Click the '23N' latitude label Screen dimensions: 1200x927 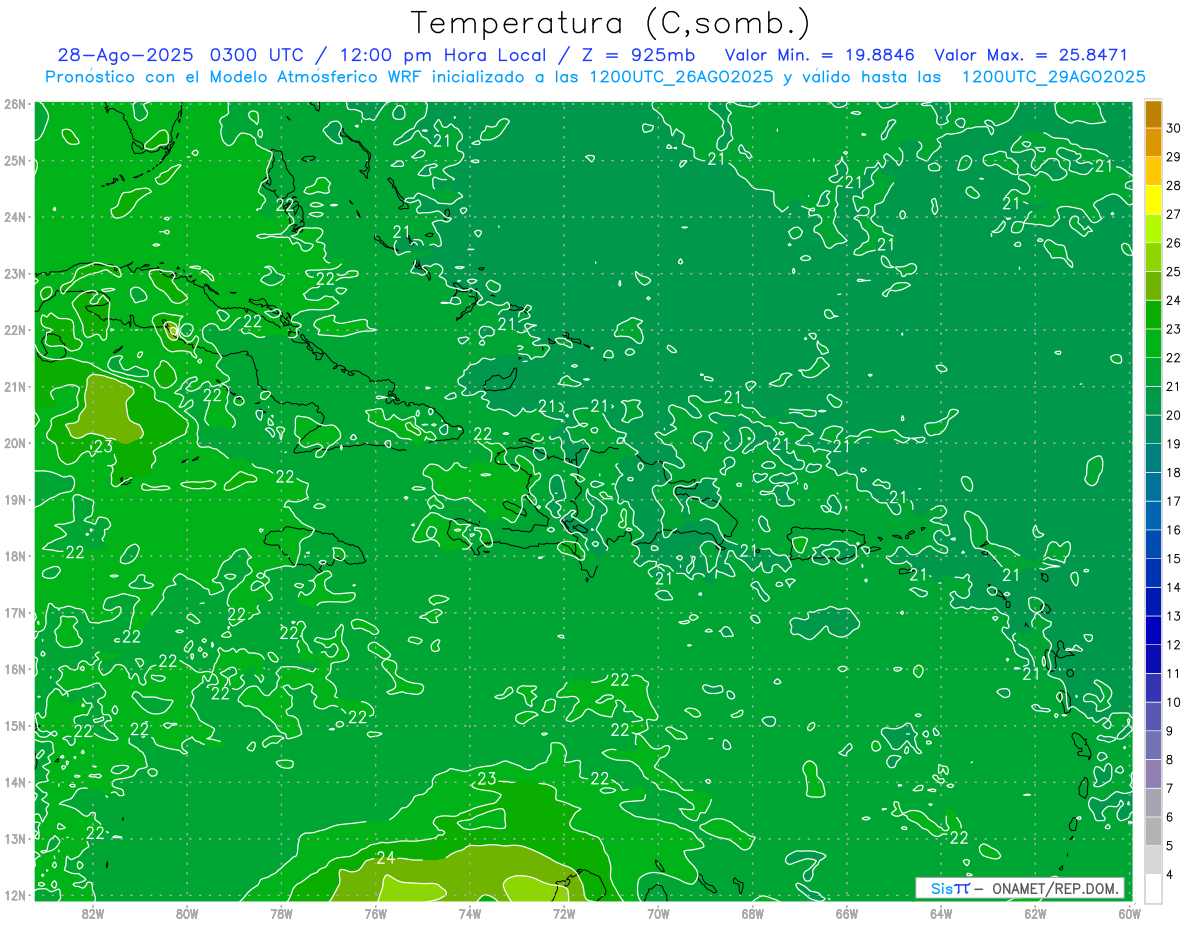click(14, 274)
